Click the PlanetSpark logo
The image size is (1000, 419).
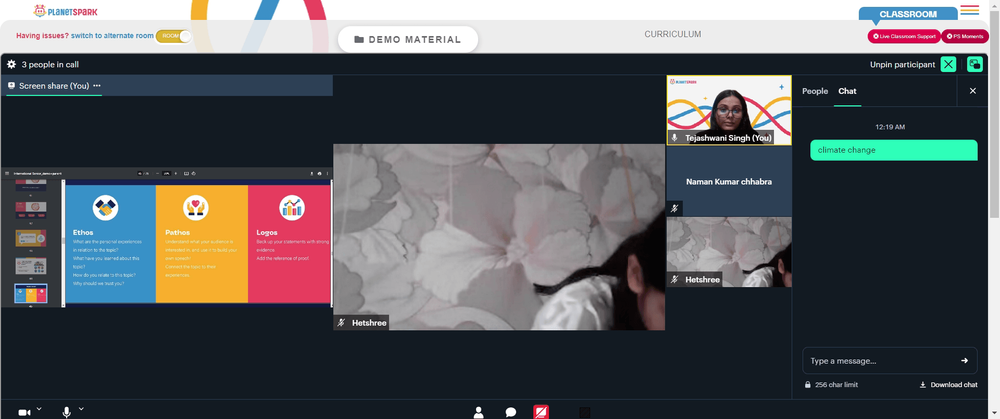coord(66,11)
